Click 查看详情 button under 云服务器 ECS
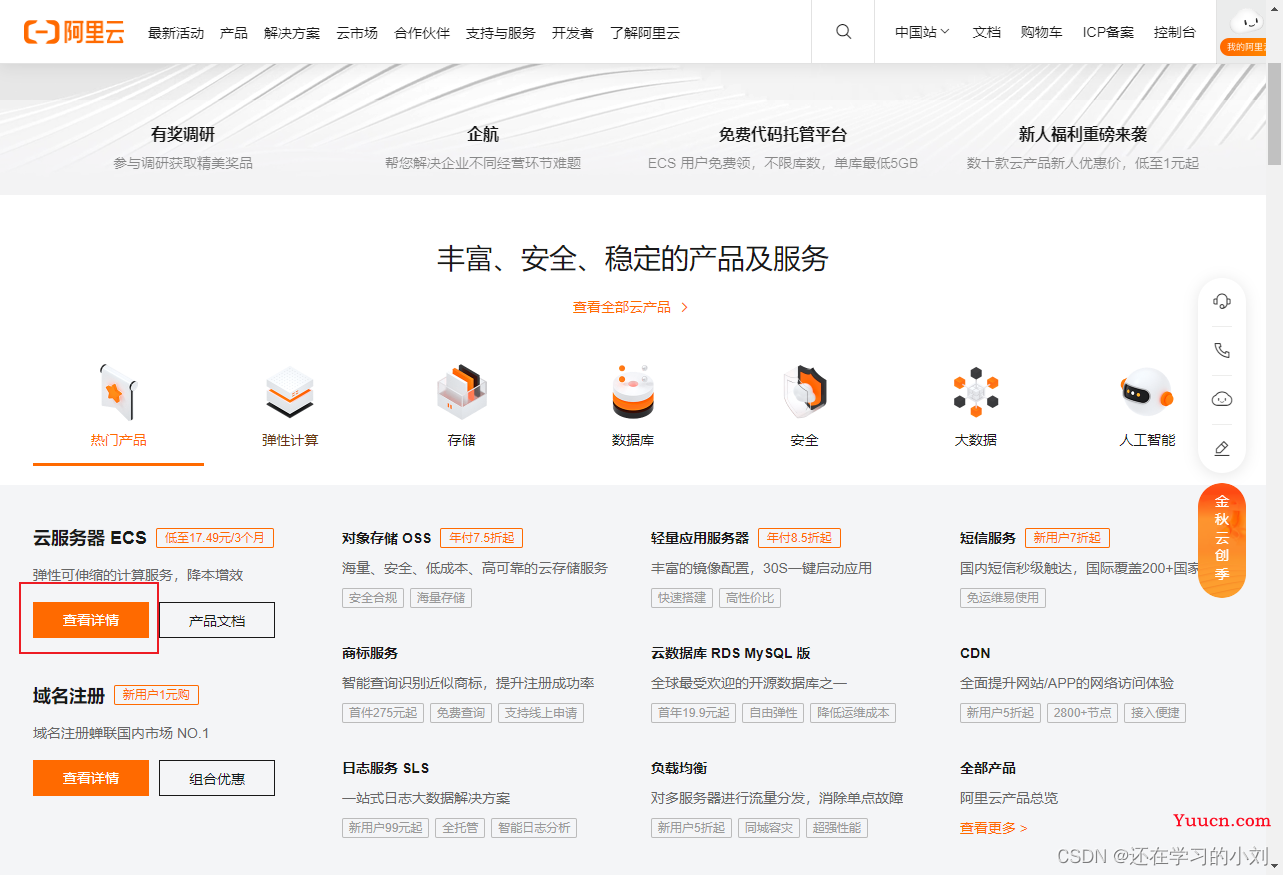This screenshot has height=875, width=1283. click(91, 620)
